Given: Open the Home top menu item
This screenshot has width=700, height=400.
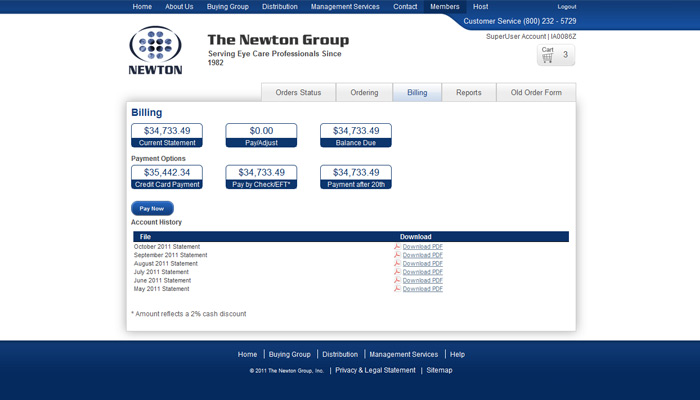Looking at the screenshot, I should click(142, 7).
